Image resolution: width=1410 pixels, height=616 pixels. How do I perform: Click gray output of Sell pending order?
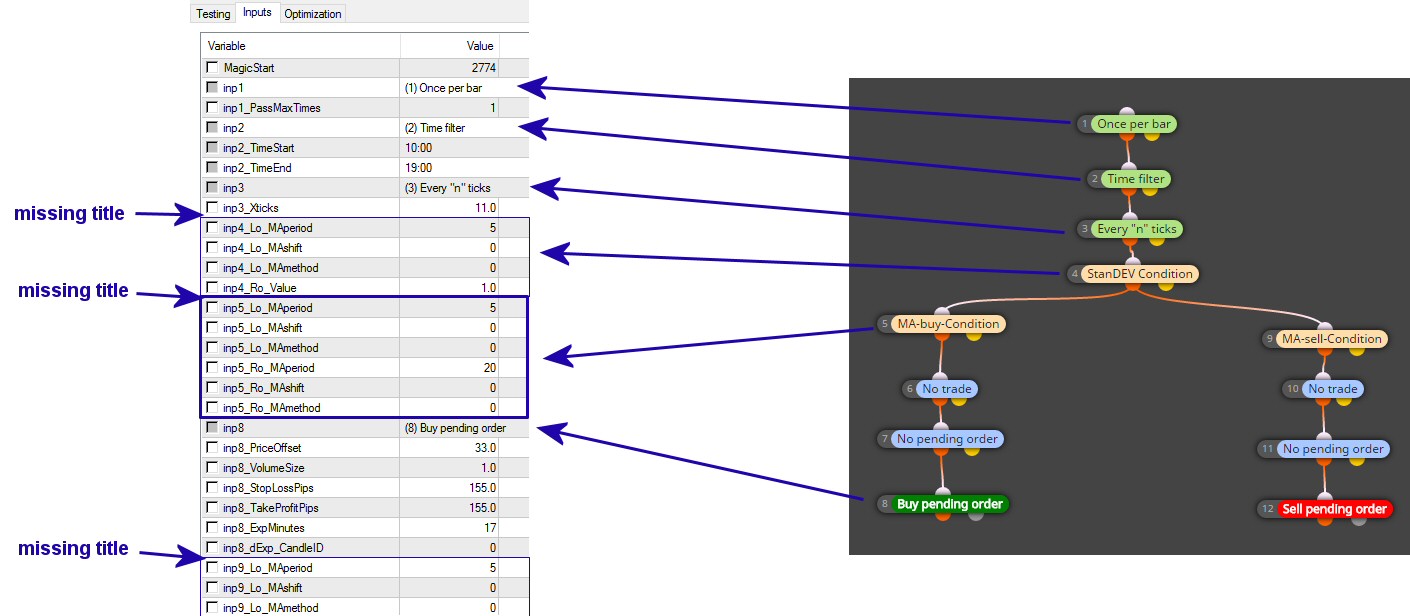pyautogui.click(x=1358, y=521)
